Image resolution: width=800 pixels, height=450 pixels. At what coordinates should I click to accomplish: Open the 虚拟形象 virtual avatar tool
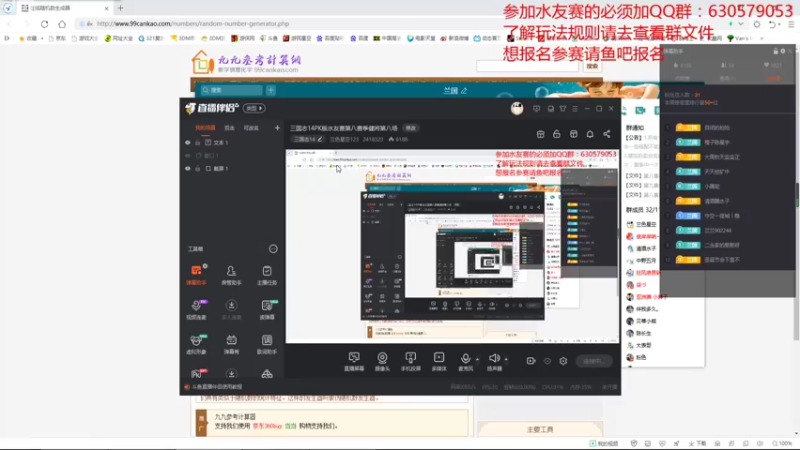tap(196, 344)
